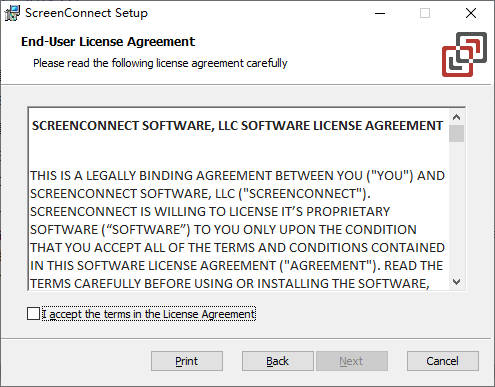Click the installer icon in the title bar
495x387 pixels.
click(12, 13)
